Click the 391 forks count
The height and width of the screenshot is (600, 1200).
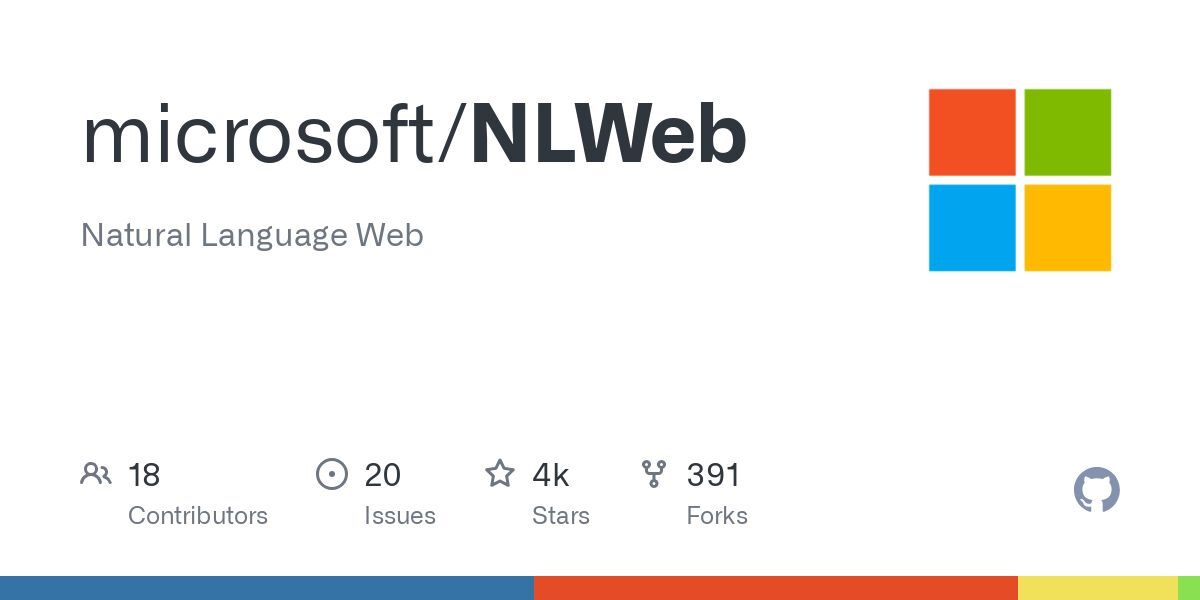(713, 475)
